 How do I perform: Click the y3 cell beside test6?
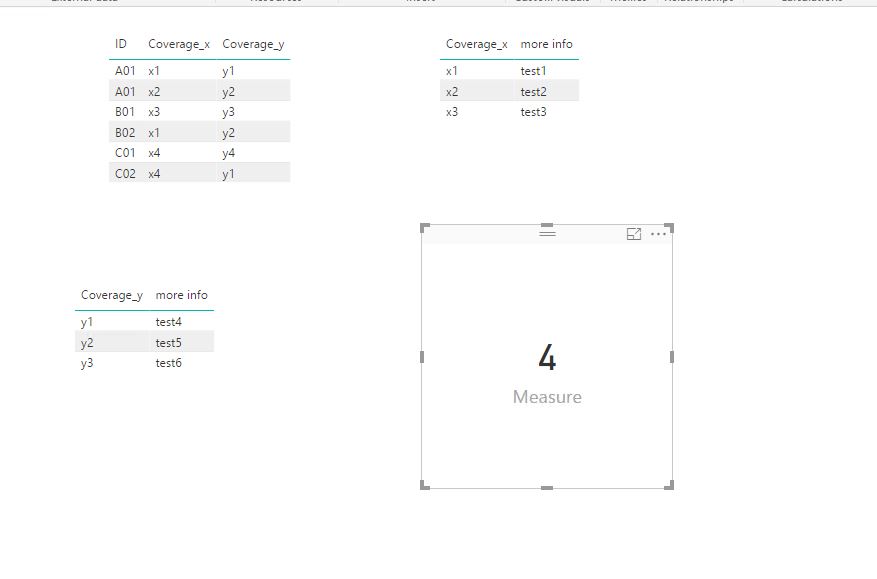(x=87, y=363)
